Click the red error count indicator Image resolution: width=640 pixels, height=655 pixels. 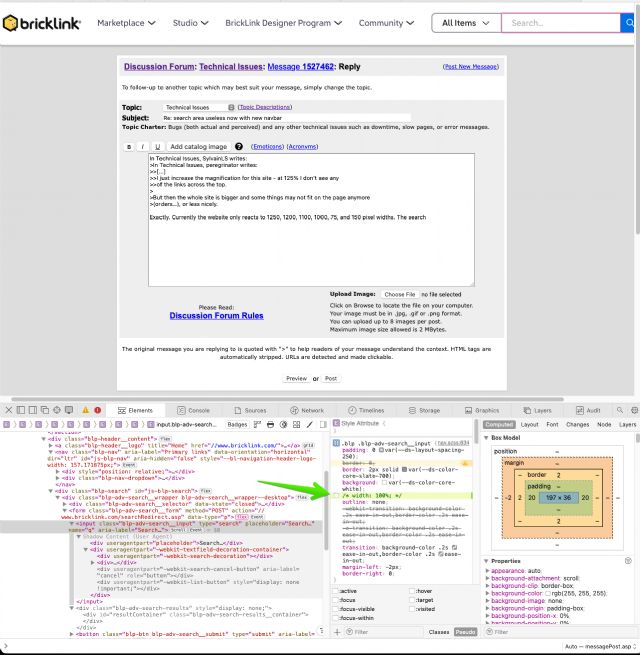pyautogui.click(x=97, y=410)
